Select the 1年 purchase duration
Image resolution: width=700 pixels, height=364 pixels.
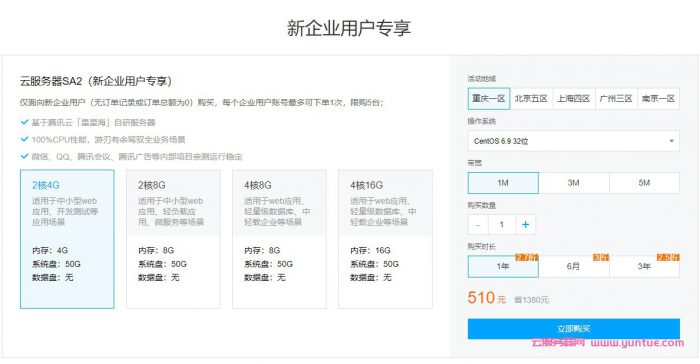[503, 266]
